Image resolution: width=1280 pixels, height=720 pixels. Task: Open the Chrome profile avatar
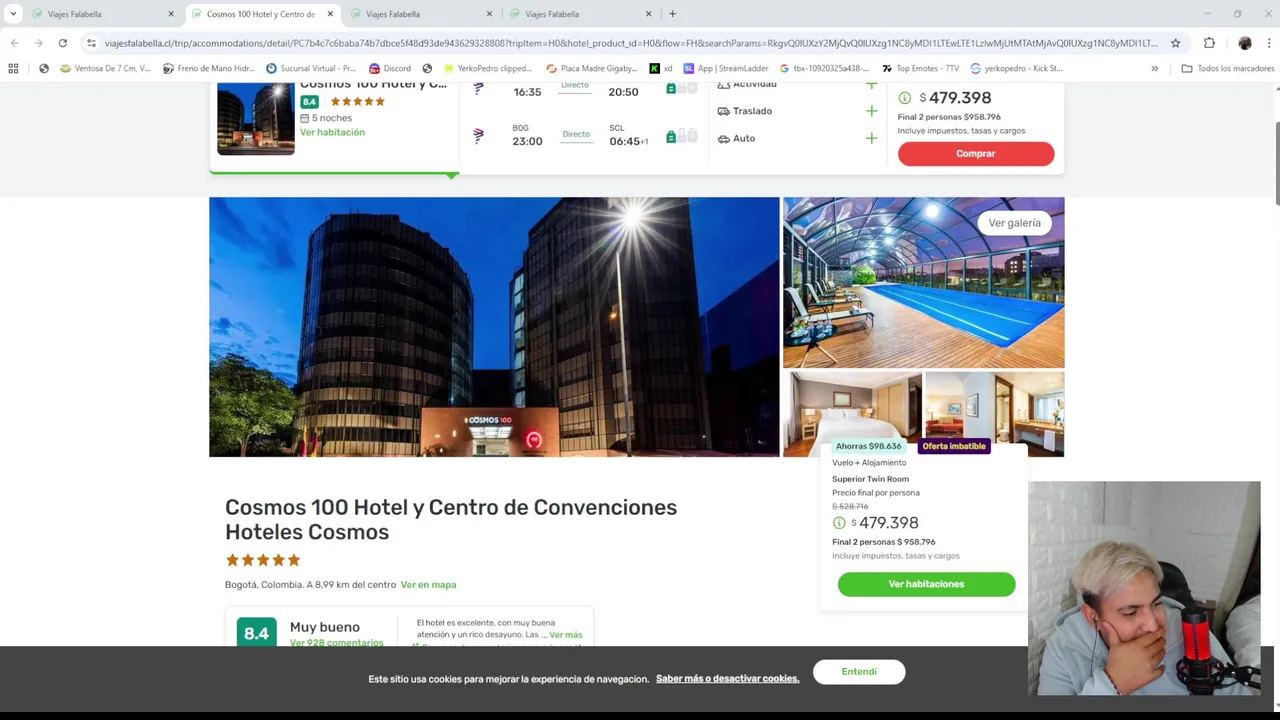(1244, 43)
